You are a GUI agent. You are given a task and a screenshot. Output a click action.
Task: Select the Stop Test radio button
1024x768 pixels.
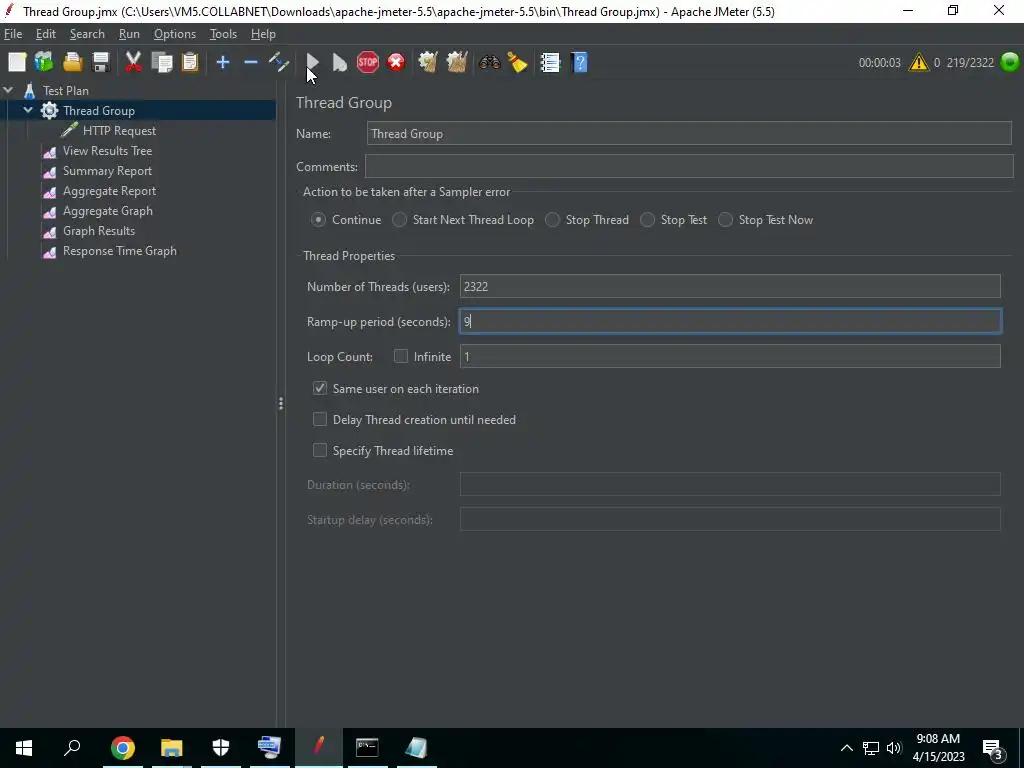647,220
